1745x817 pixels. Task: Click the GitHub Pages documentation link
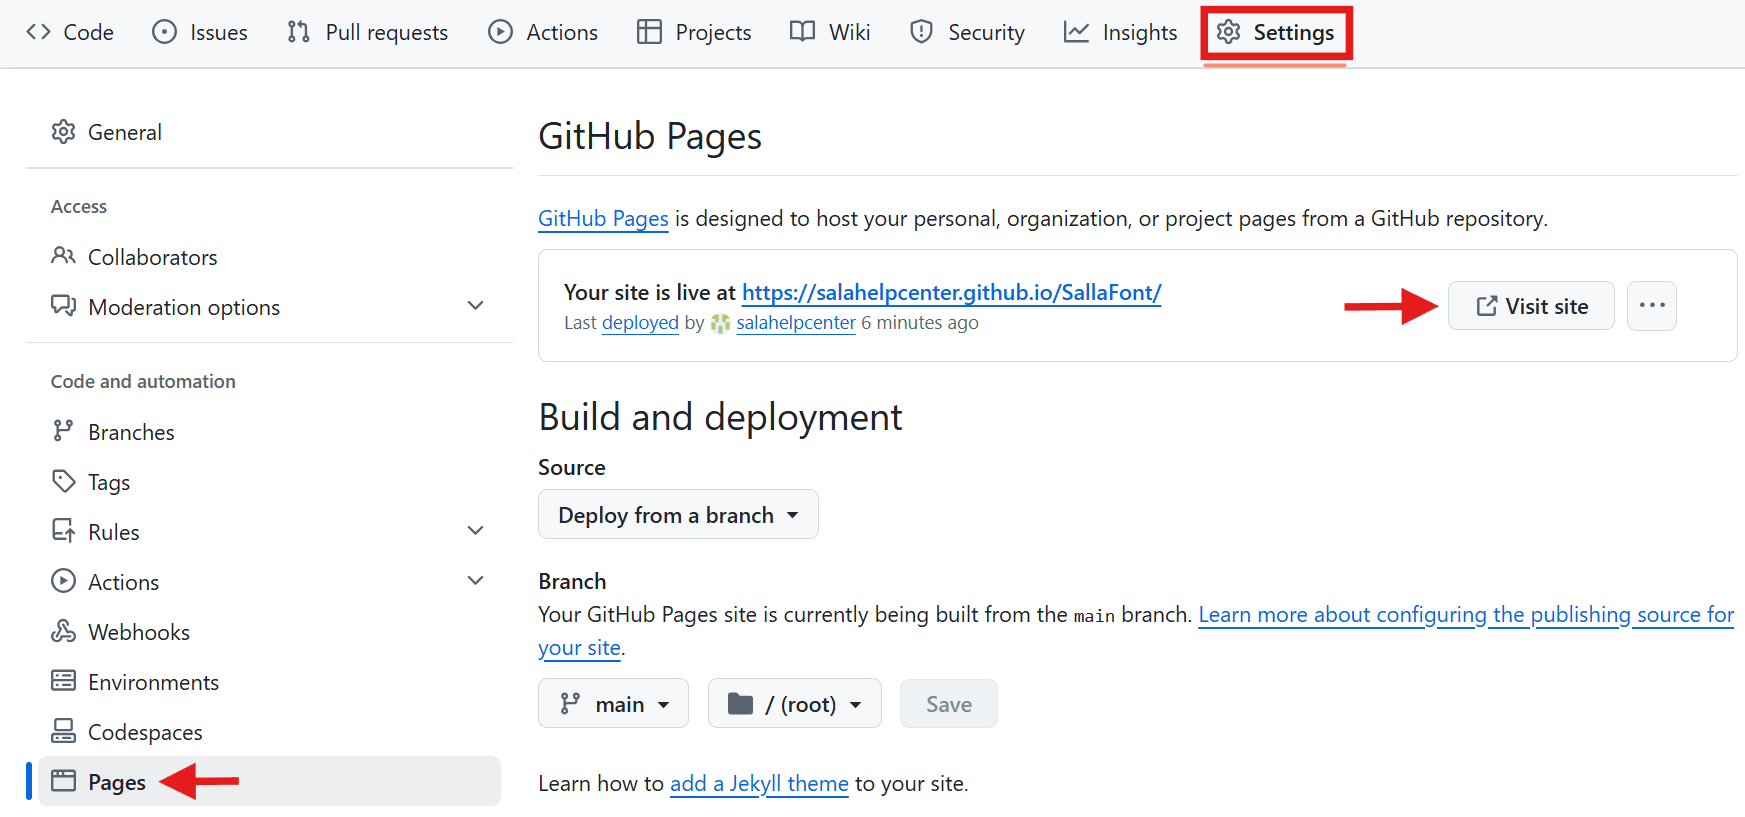603,218
